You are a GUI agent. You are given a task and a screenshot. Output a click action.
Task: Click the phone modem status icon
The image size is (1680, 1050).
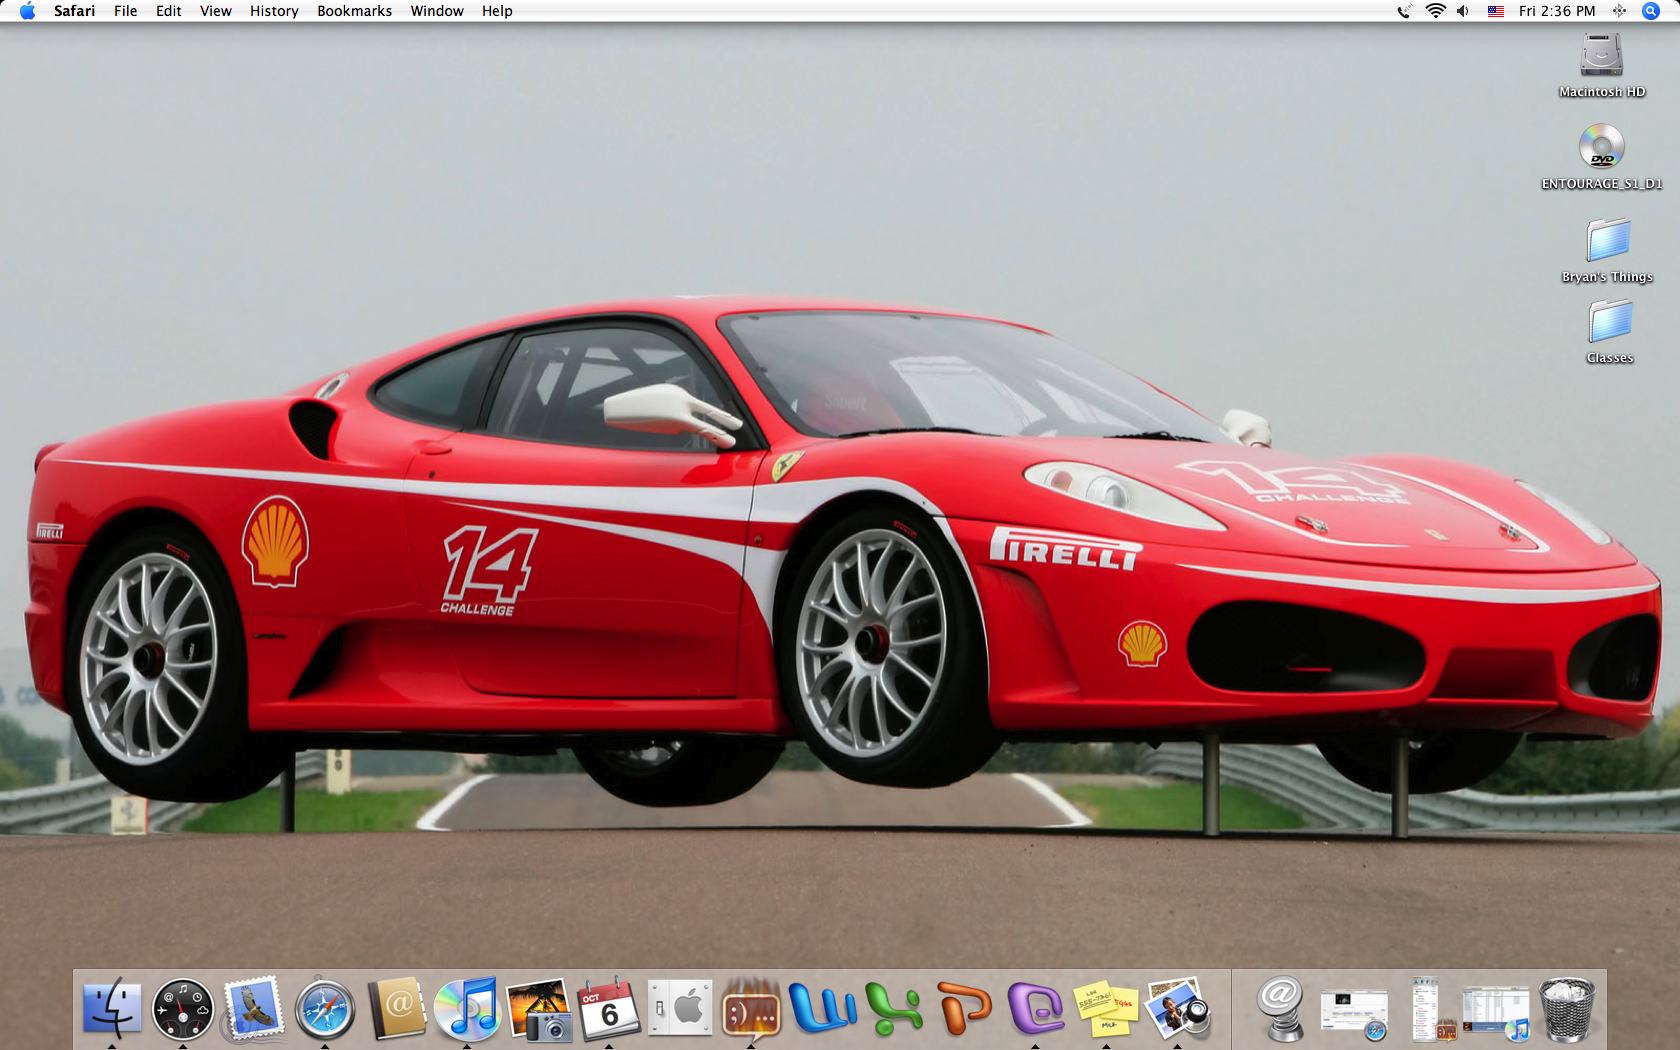(x=1405, y=11)
